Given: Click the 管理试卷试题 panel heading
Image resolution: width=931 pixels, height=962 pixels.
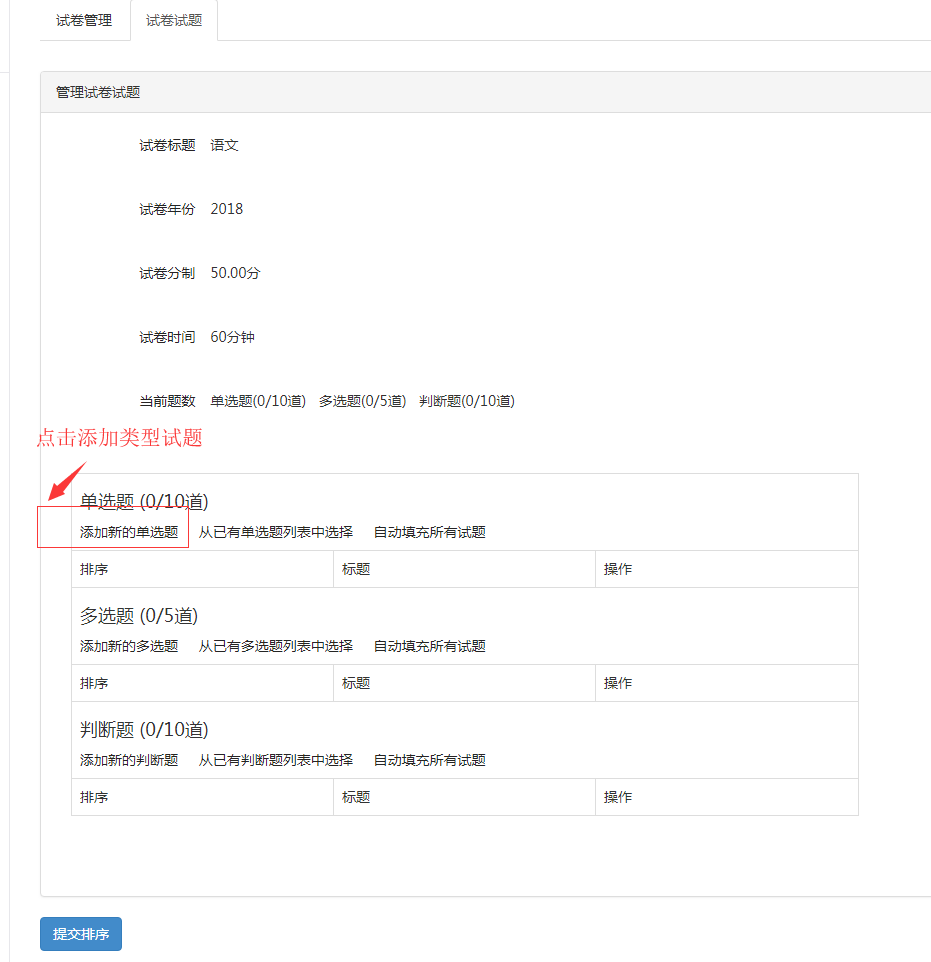Looking at the screenshot, I should point(98,92).
